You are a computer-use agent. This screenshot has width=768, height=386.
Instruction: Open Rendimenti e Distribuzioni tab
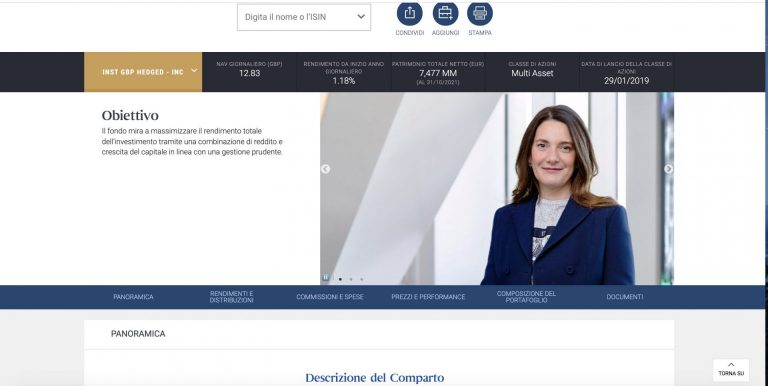[x=232, y=297]
